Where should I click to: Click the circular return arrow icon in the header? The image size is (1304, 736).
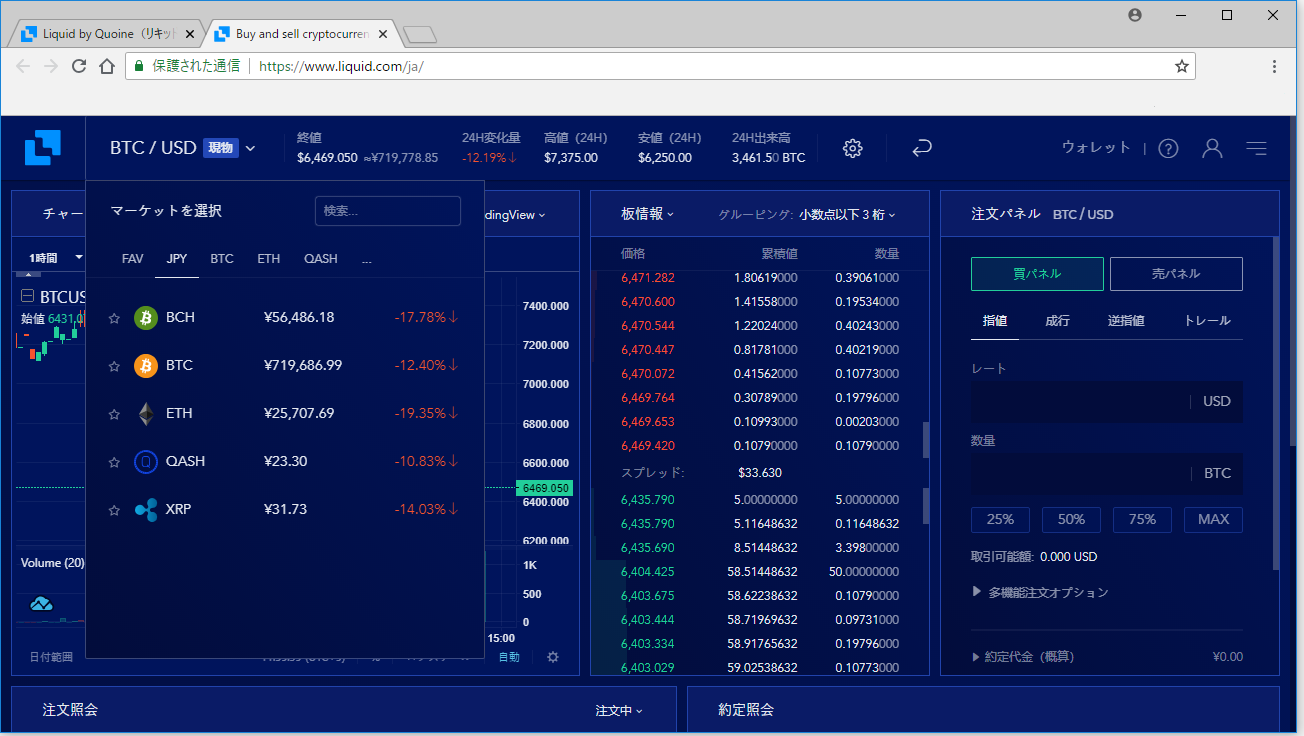pyautogui.click(x=921, y=147)
